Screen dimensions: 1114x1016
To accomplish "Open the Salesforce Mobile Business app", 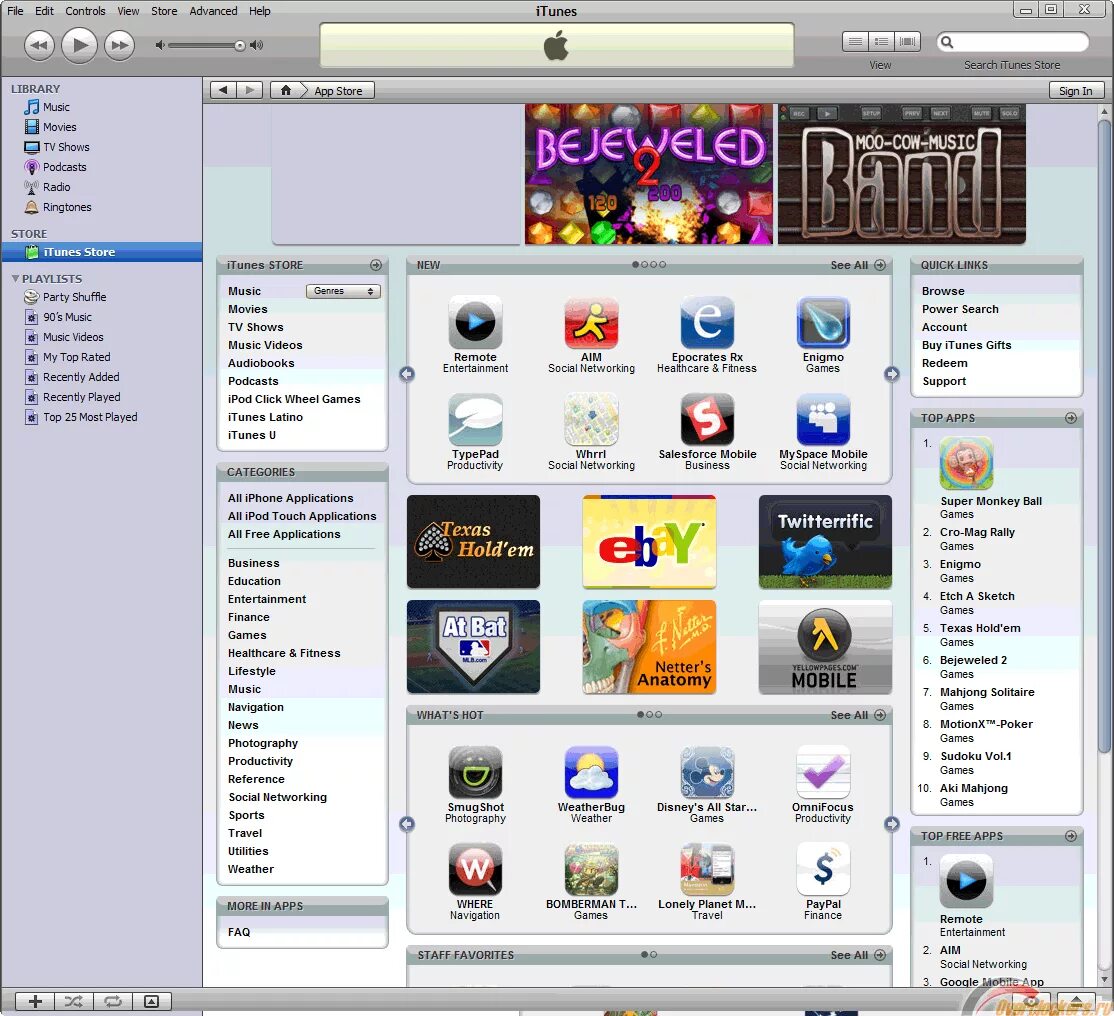I will 707,421.
